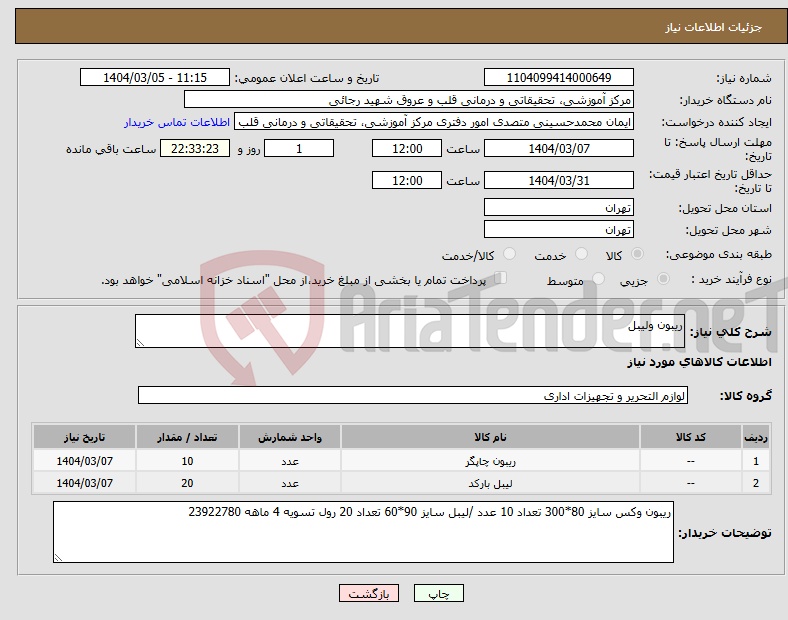Click the quantity cell showing 20
Screen dimensions: 788x620
point(187,483)
